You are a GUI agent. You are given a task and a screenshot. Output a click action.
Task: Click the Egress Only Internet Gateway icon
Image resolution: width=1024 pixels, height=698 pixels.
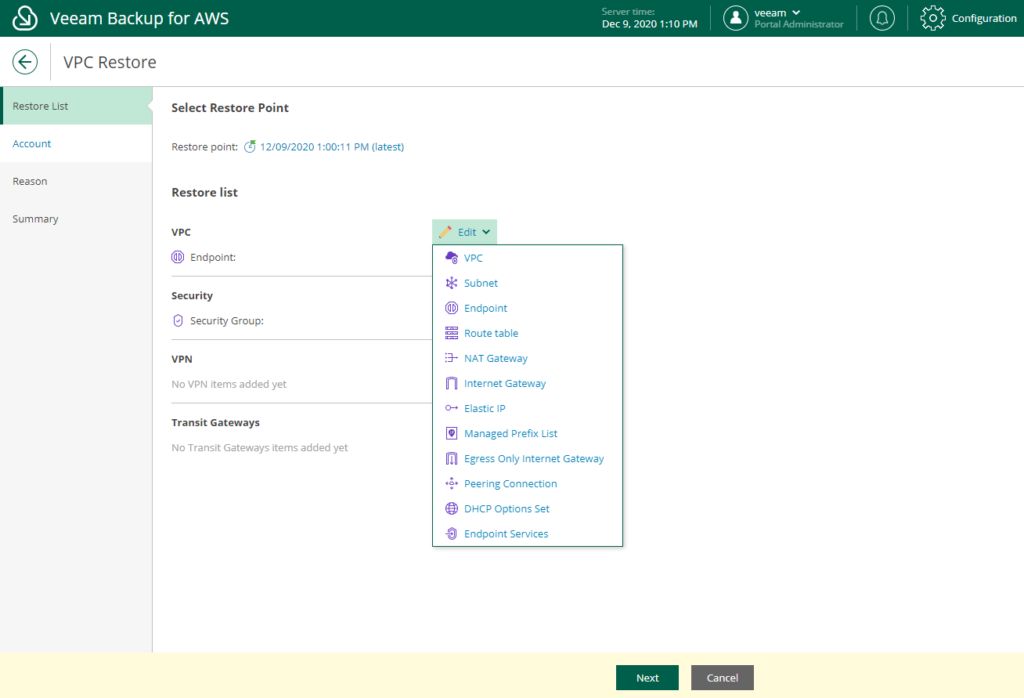(x=451, y=458)
